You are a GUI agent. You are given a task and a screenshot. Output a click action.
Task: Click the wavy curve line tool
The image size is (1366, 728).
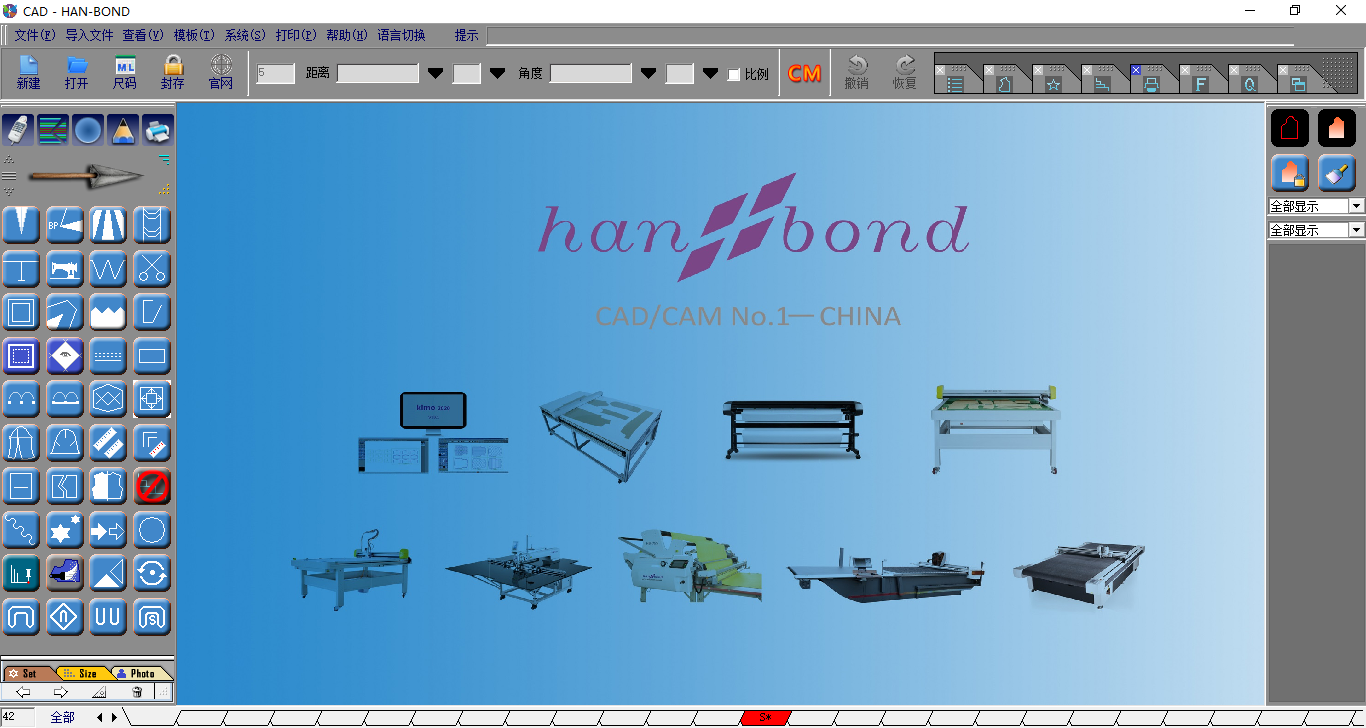pyautogui.click(x=21, y=530)
